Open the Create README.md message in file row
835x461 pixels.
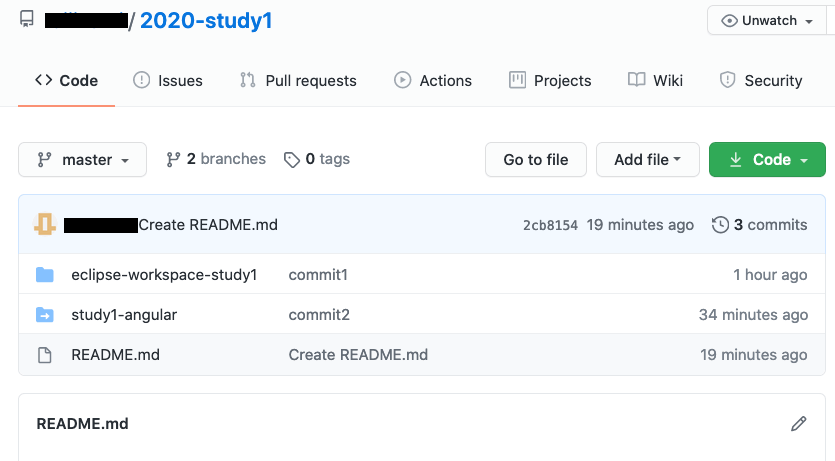pos(358,355)
